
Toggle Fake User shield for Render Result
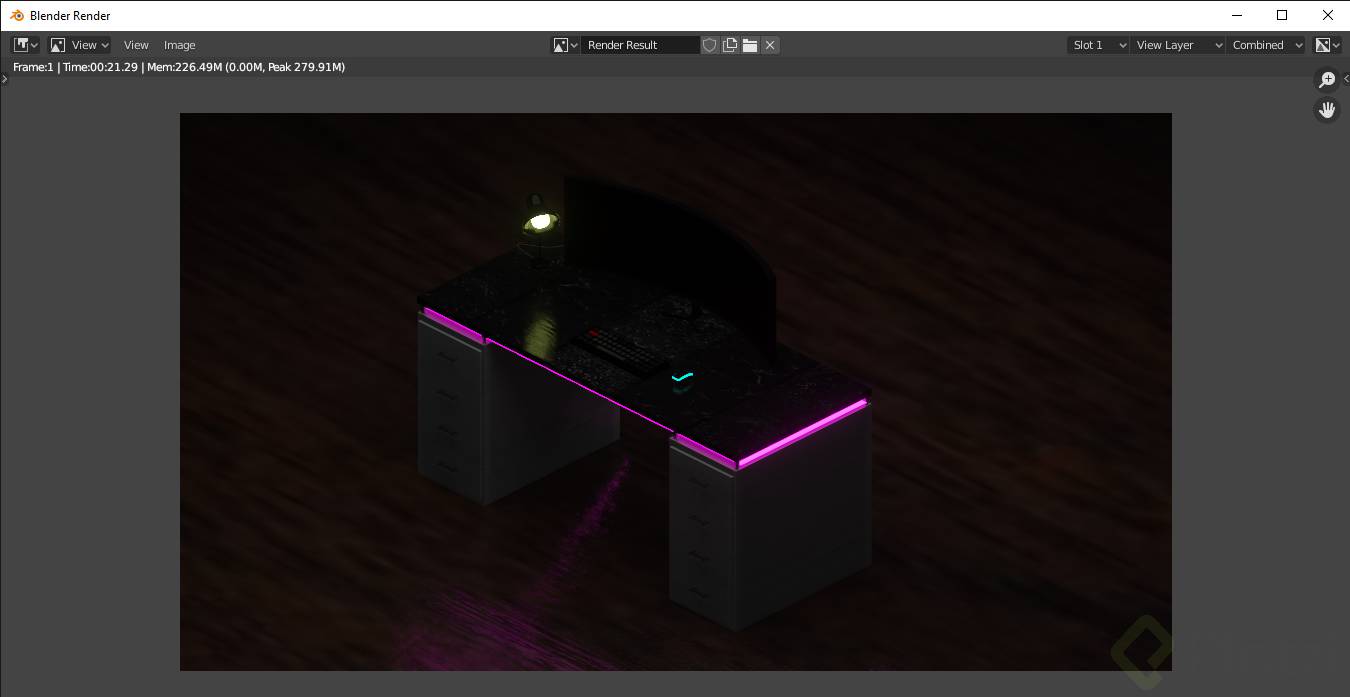(x=710, y=44)
